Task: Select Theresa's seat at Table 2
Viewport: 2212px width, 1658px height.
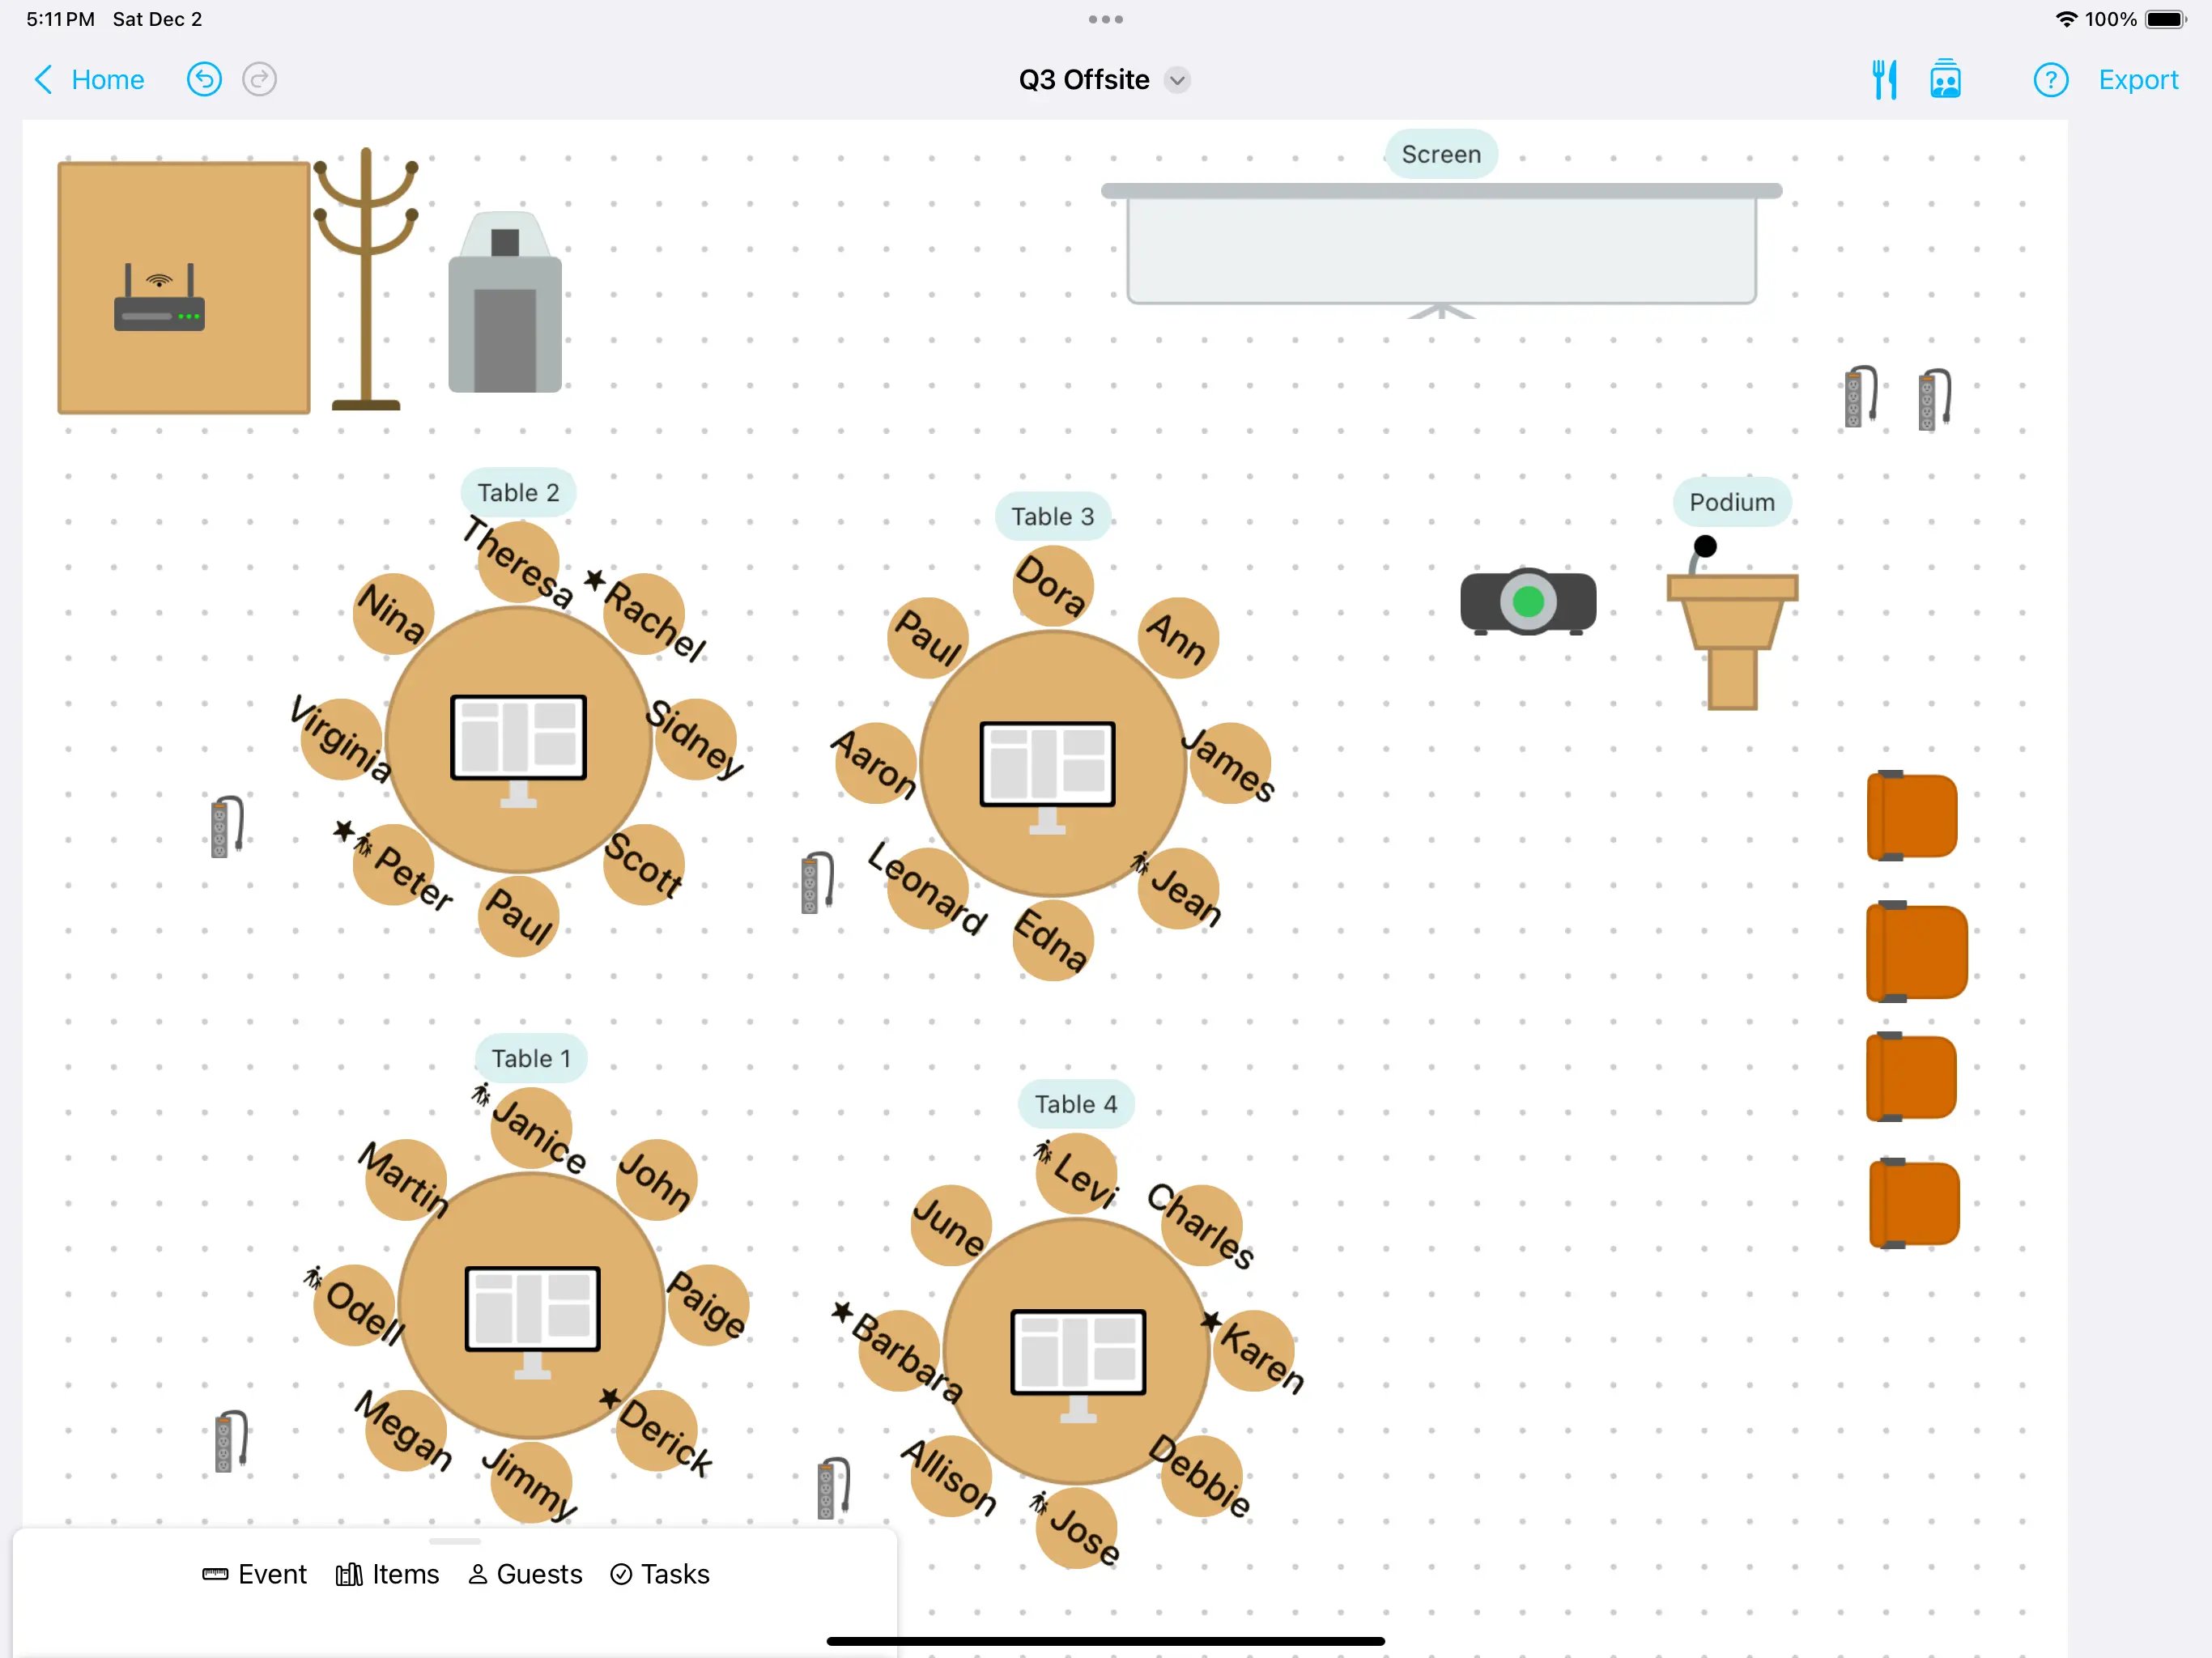Action: pos(518,561)
